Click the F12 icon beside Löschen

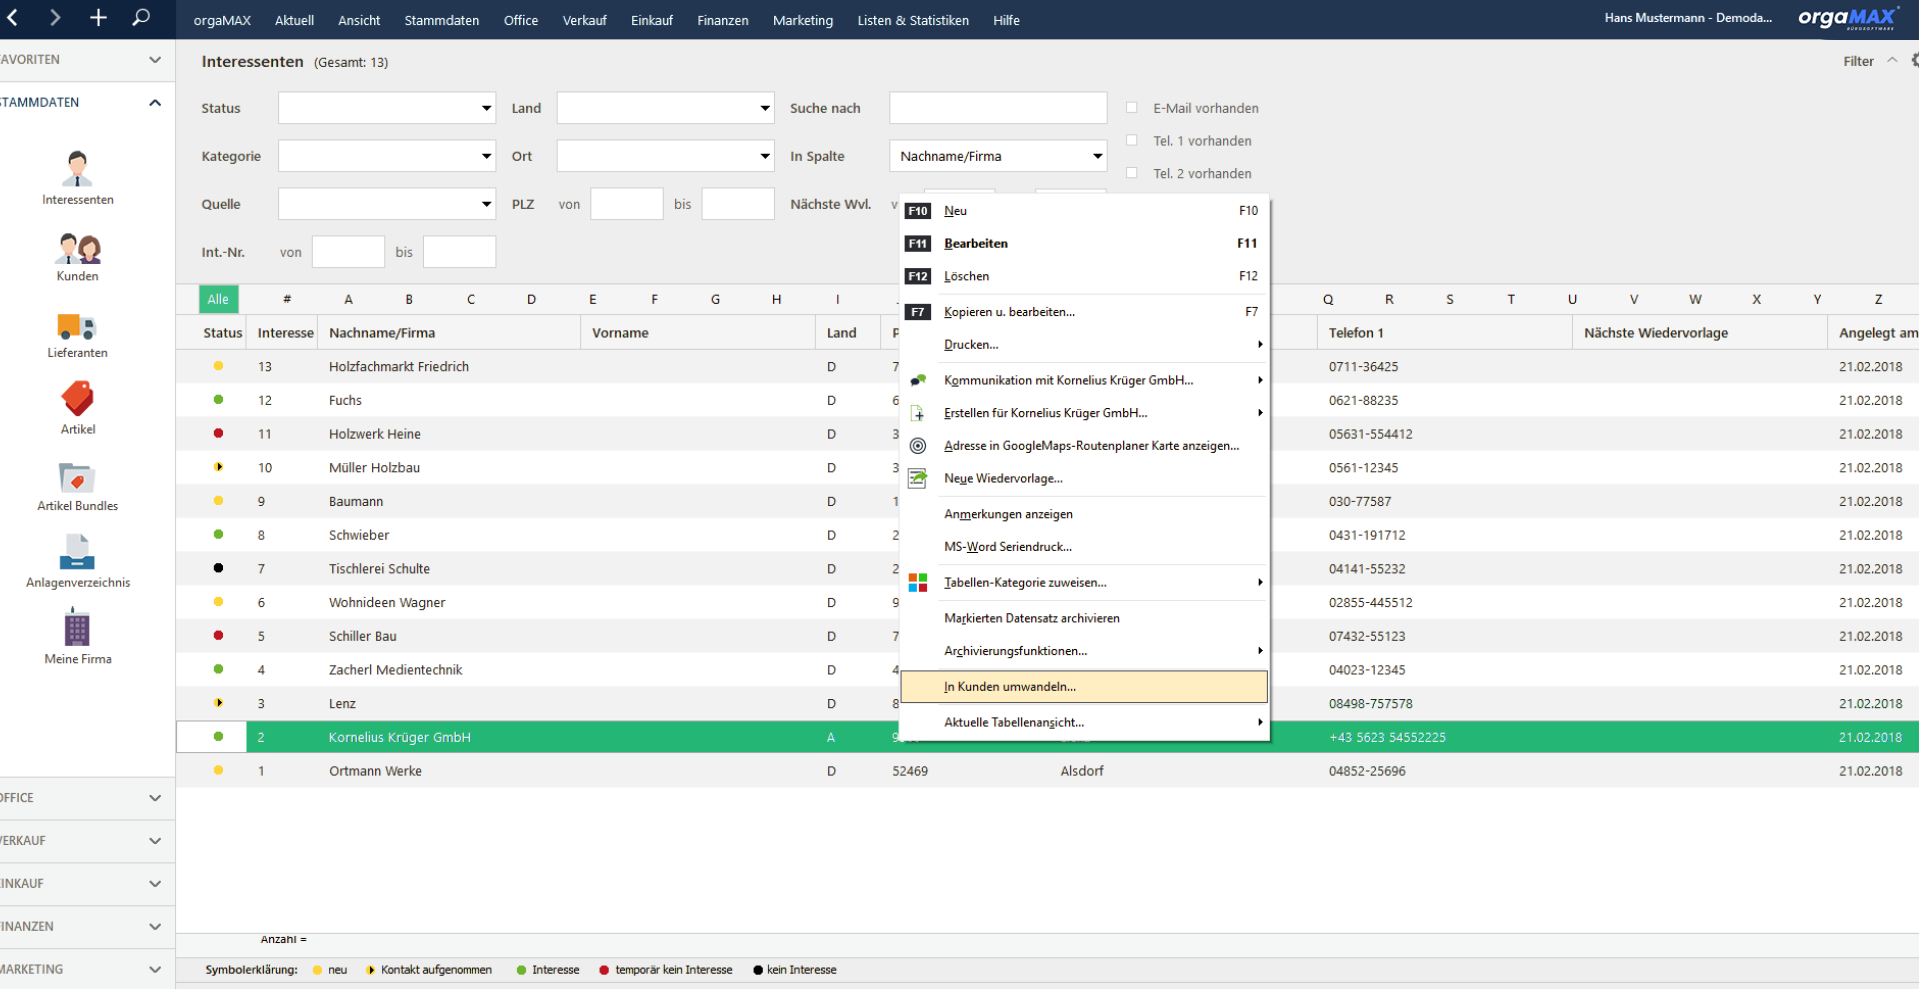(918, 276)
